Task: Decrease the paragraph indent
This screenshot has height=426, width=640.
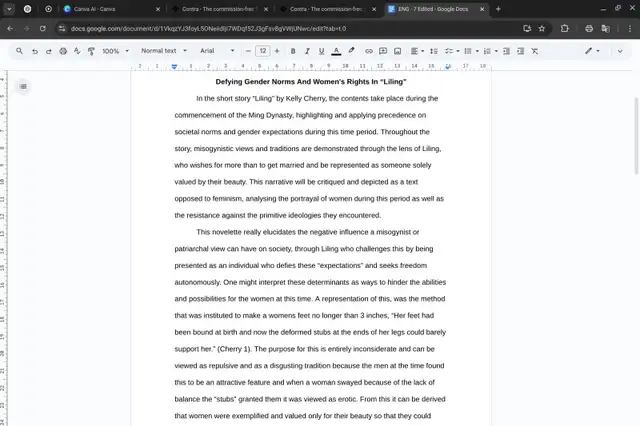Action: coord(506,51)
